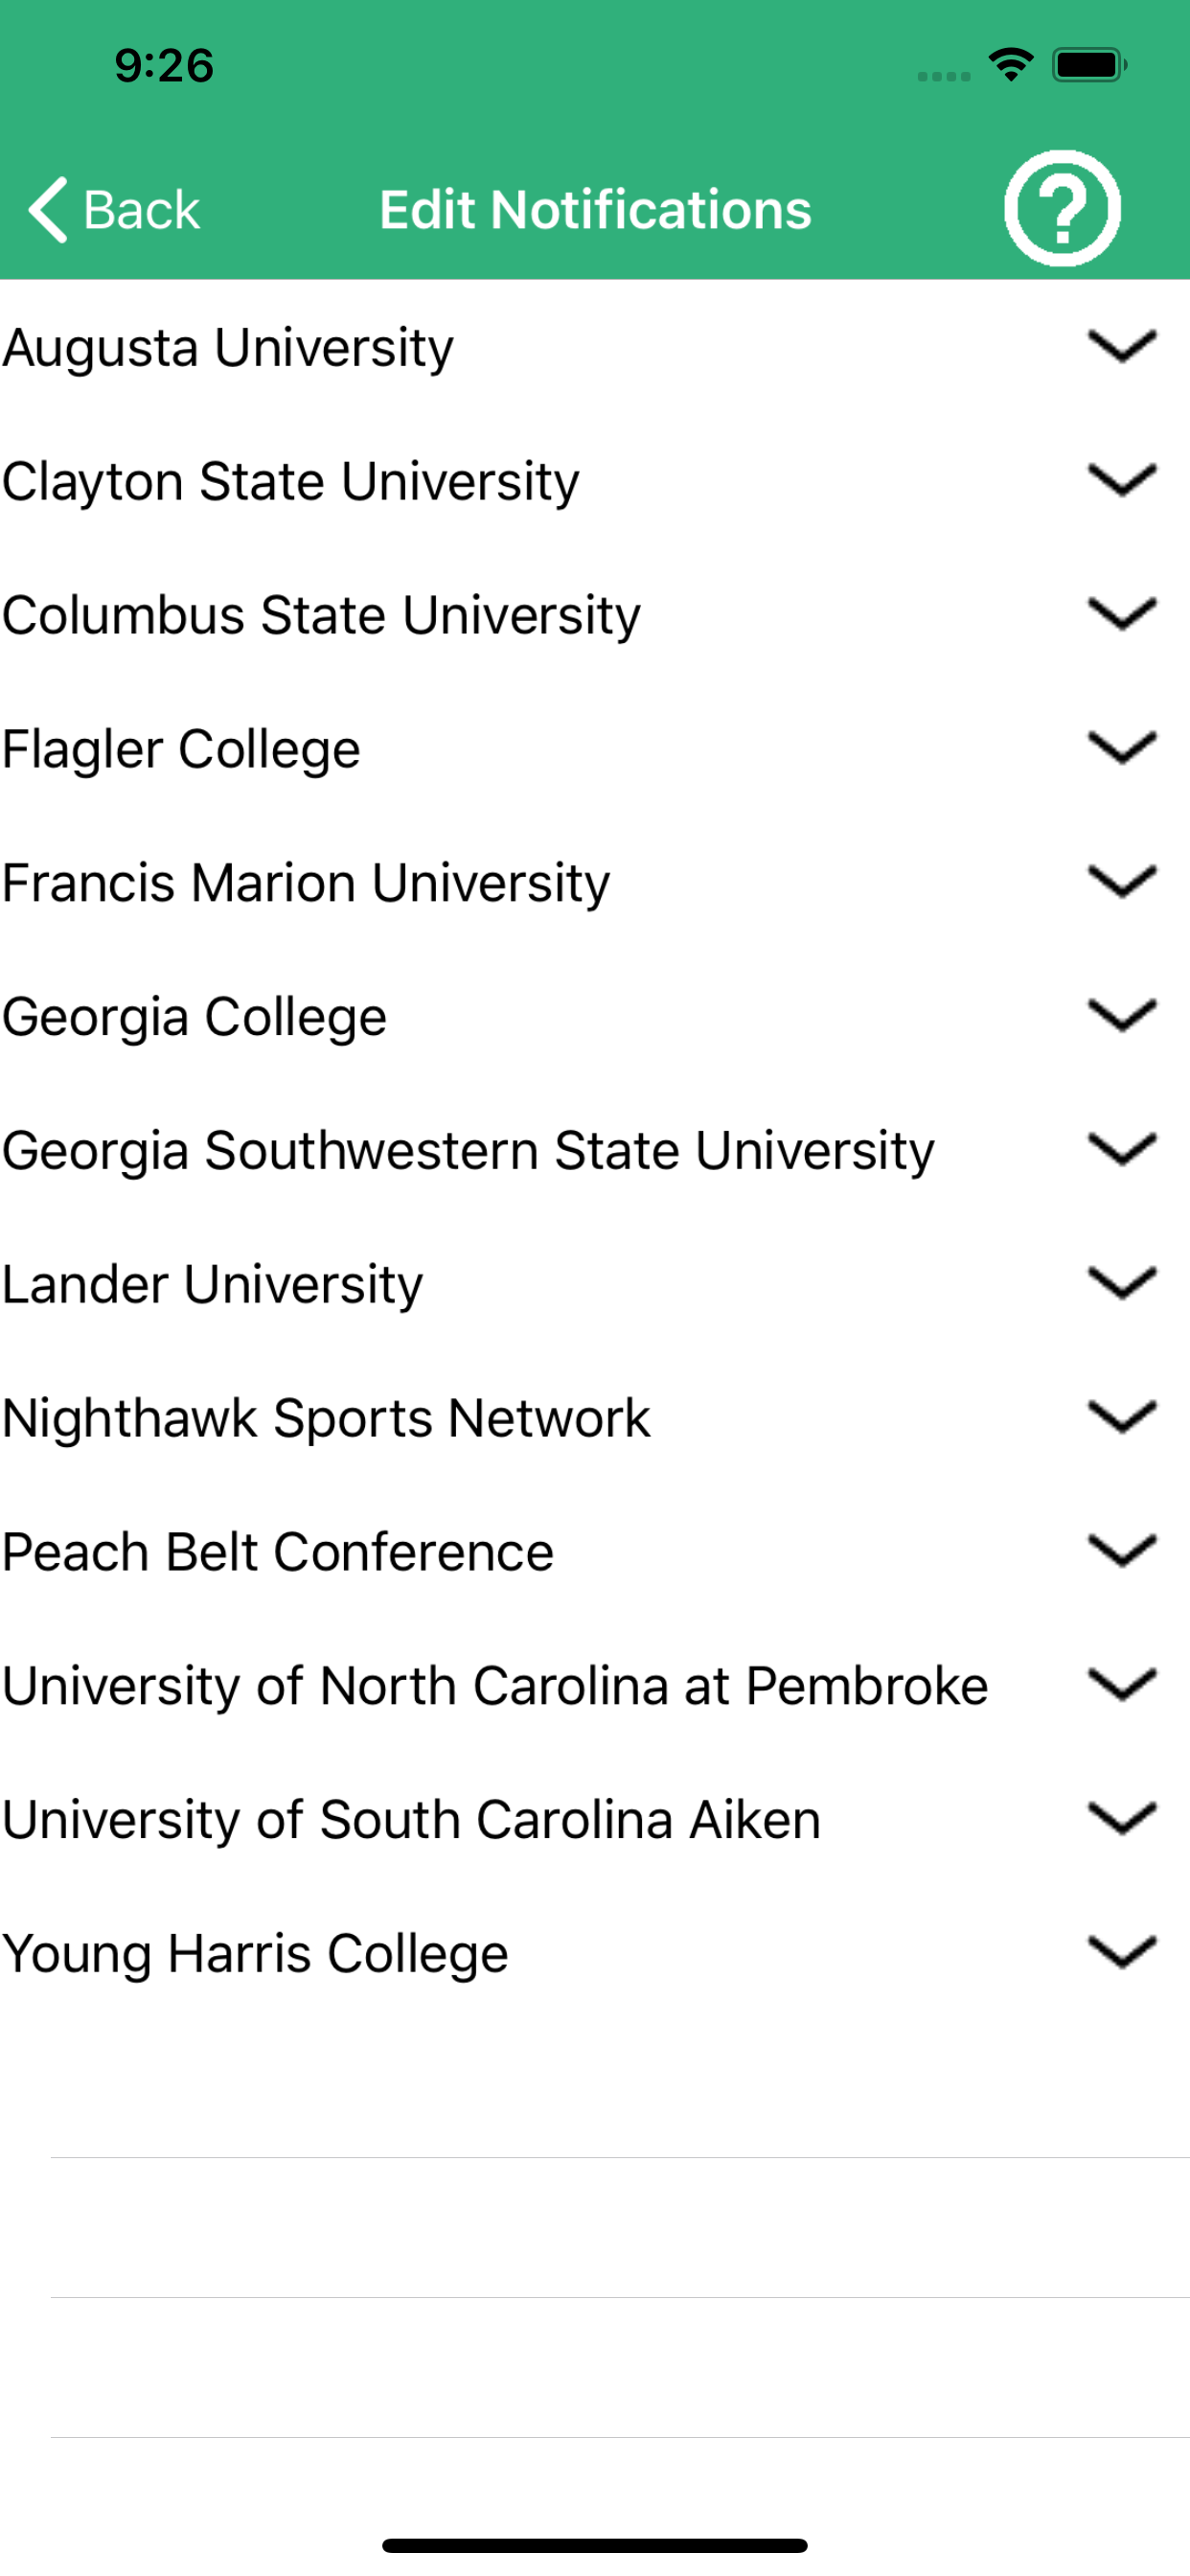The image size is (1190, 2576).
Task: Expand Flagler College chevron
Action: coord(1121,748)
